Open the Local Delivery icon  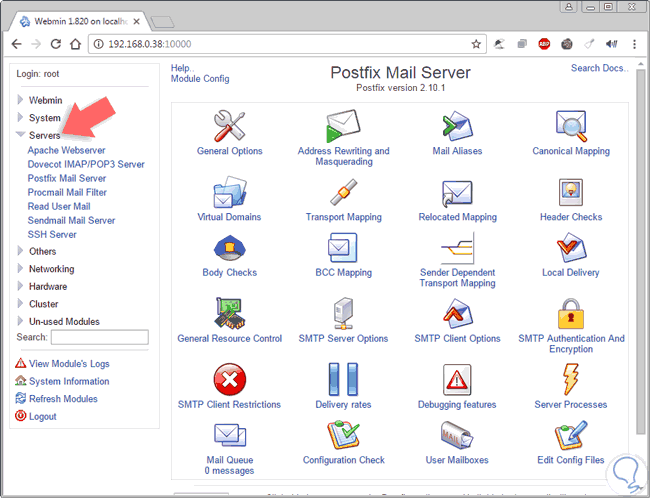coord(571,248)
